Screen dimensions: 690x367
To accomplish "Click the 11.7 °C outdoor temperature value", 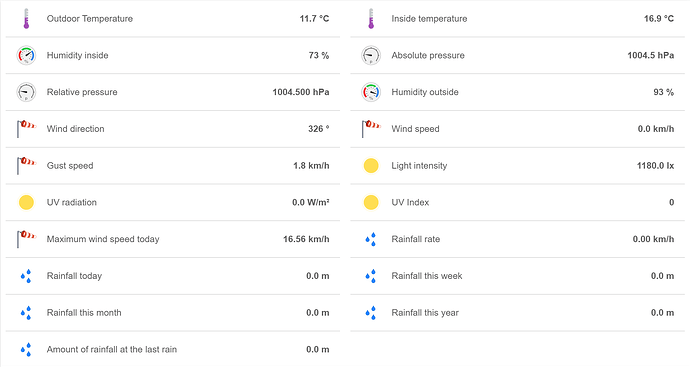I will [314, 18].
